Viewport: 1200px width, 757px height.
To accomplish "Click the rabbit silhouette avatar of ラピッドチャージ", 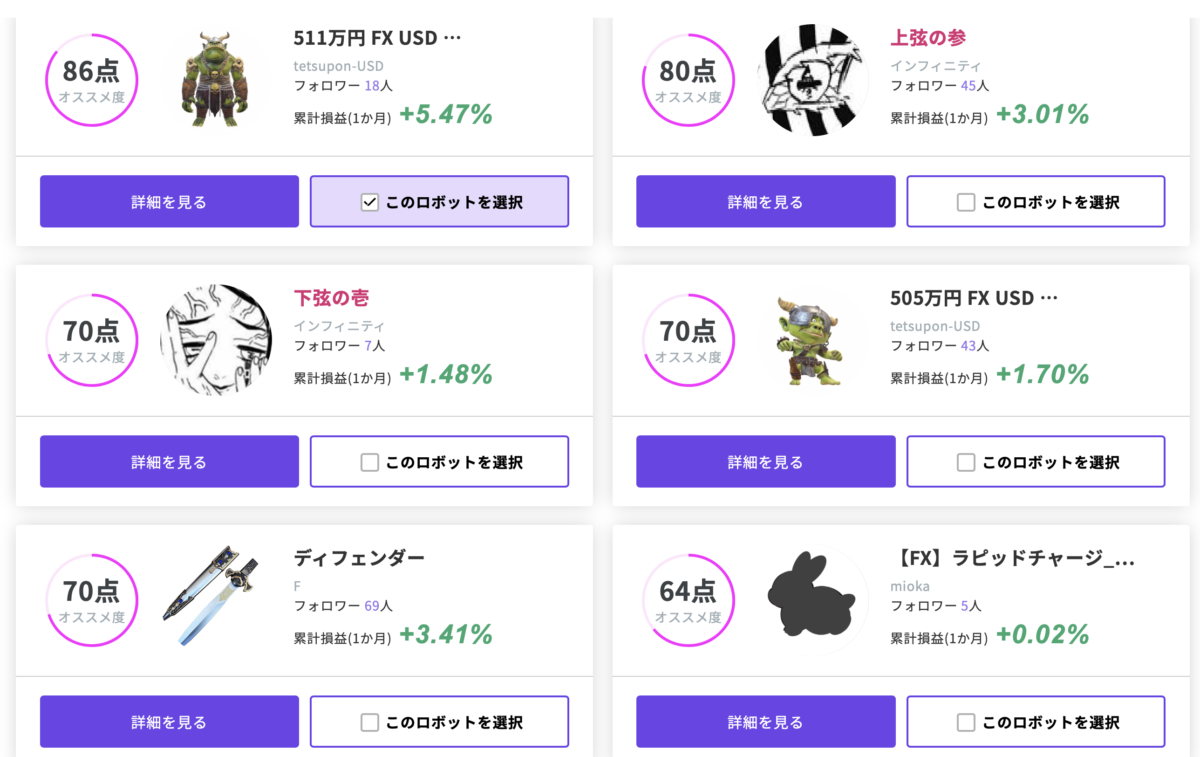I will 812,596.
